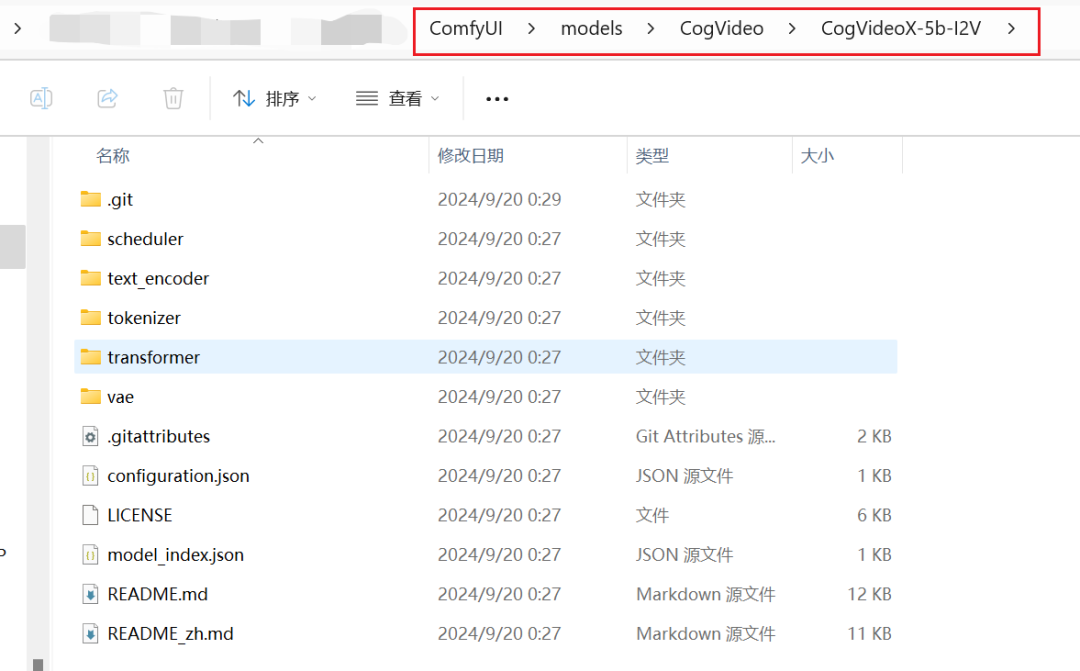The height and width of the screenshot is (671, 1080).
Task: Click the Share toolbar icon
Action: pyautogui.click(x=107, y=99)
